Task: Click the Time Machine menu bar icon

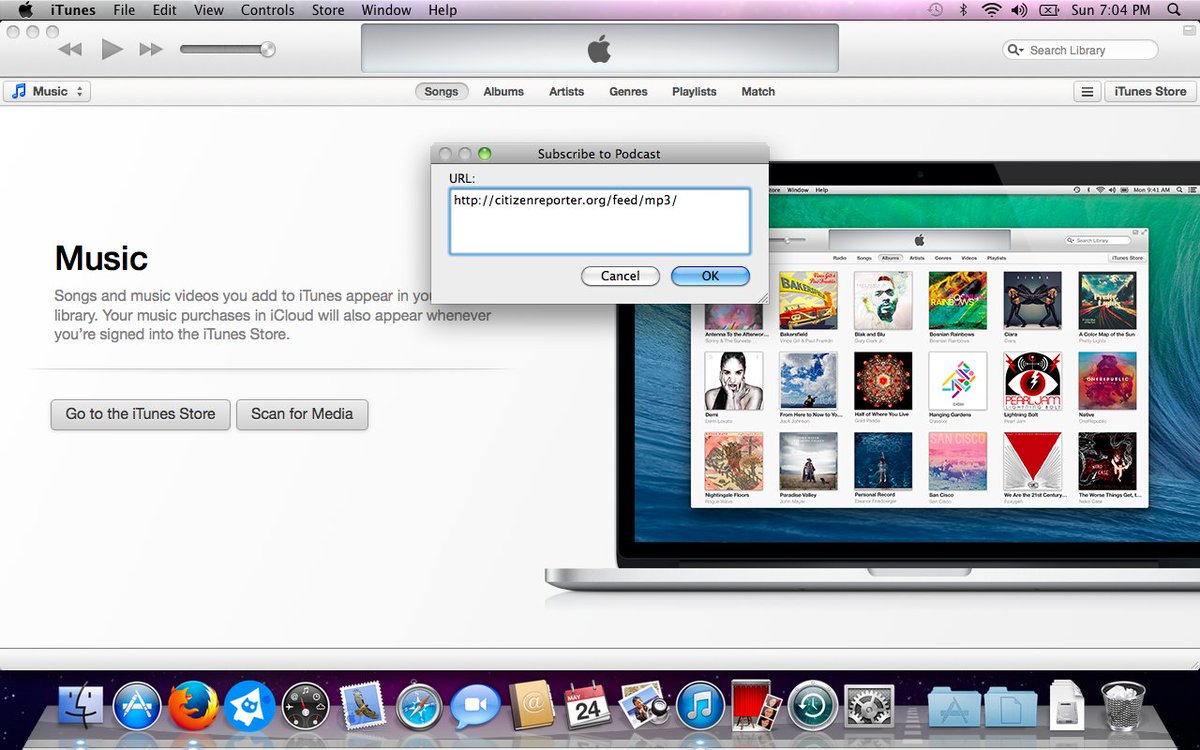Action: pyautogui.click(x=935, y=10)
